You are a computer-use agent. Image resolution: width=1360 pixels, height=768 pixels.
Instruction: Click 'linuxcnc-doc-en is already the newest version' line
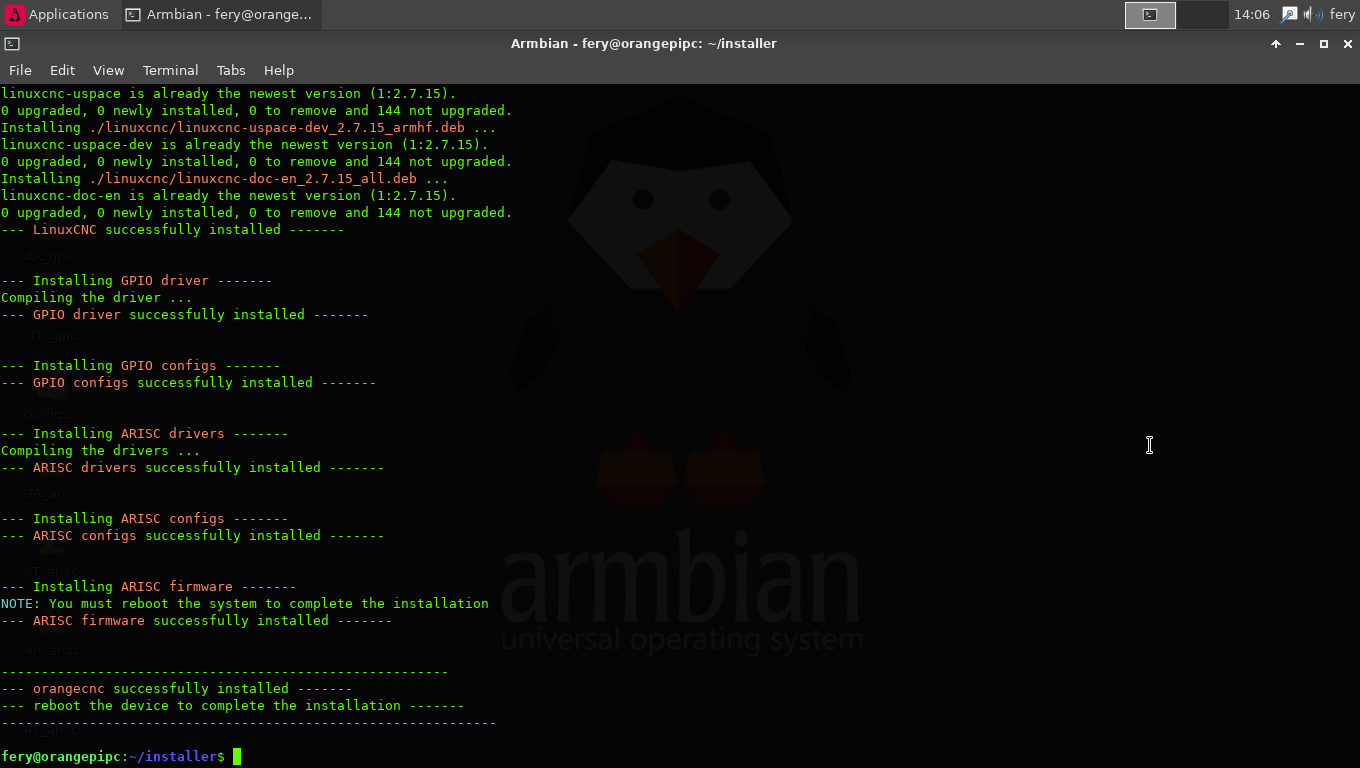229,196
